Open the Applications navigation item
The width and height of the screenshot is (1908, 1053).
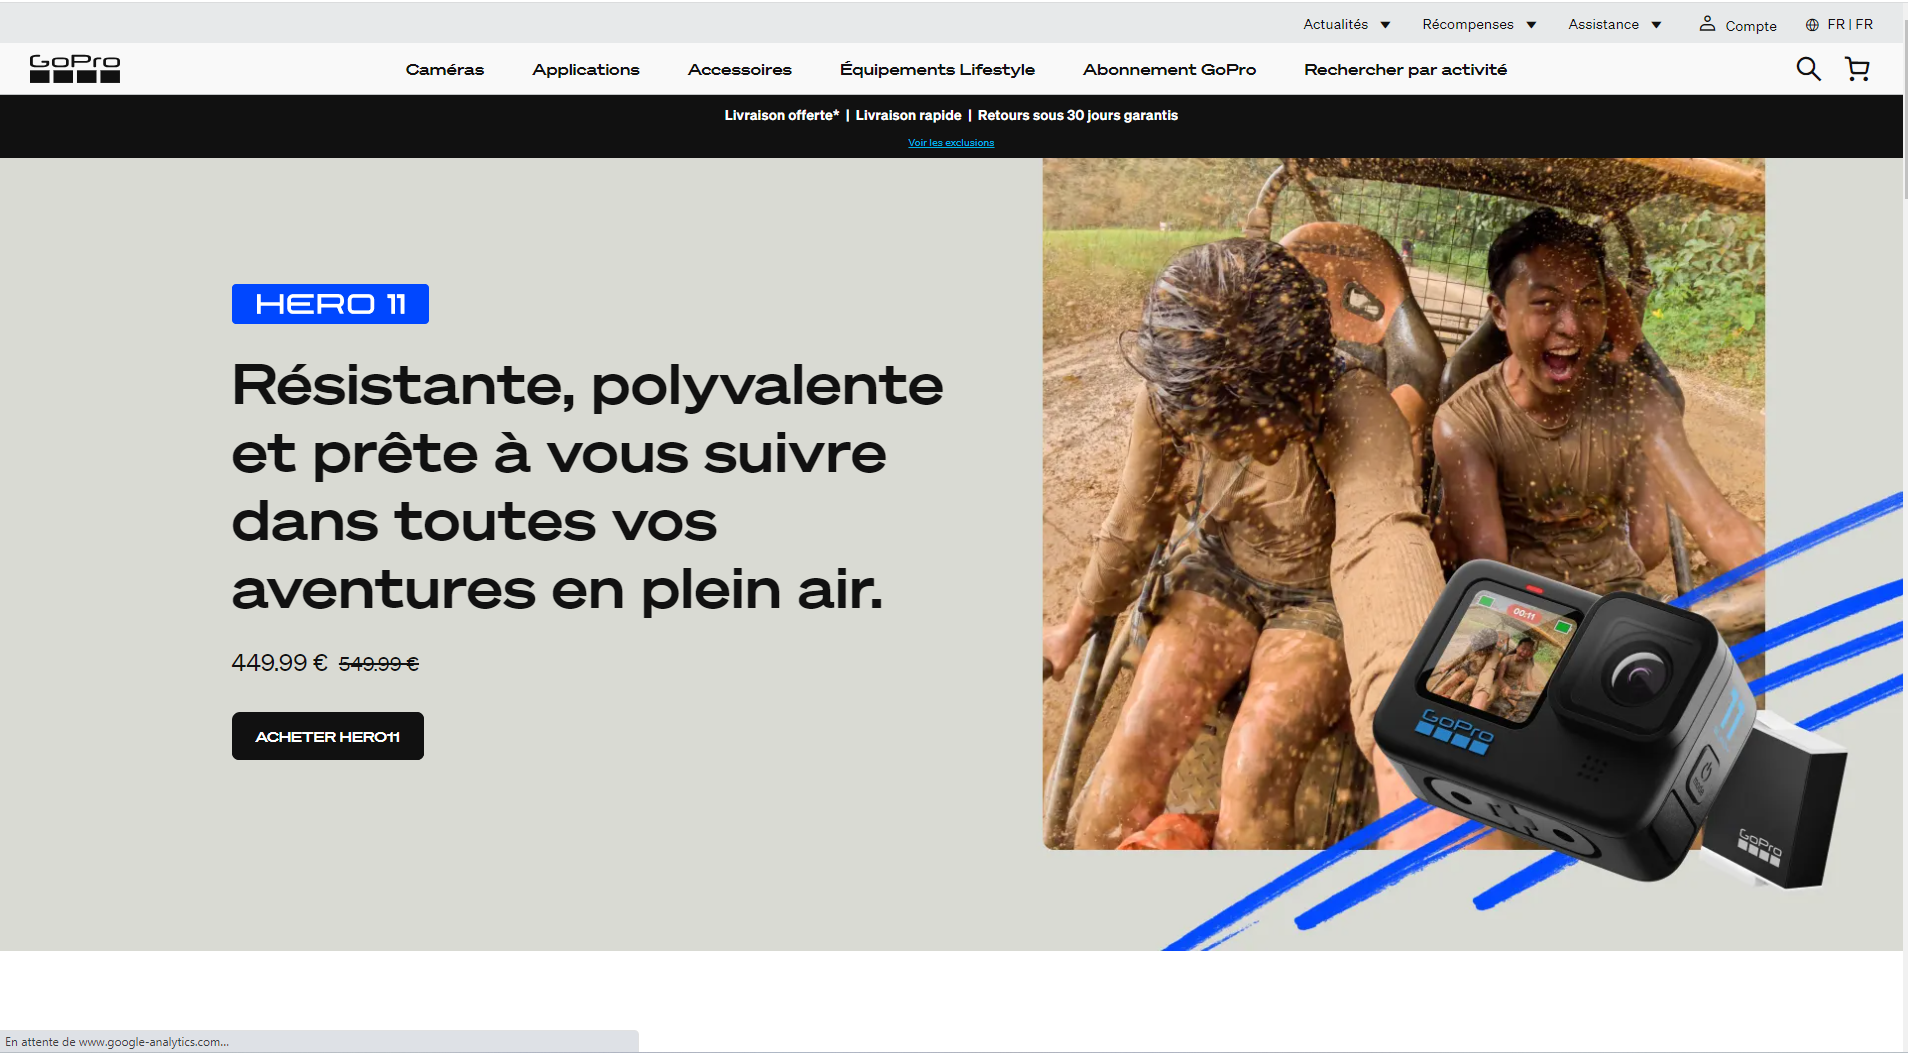[x=586, y=69]
